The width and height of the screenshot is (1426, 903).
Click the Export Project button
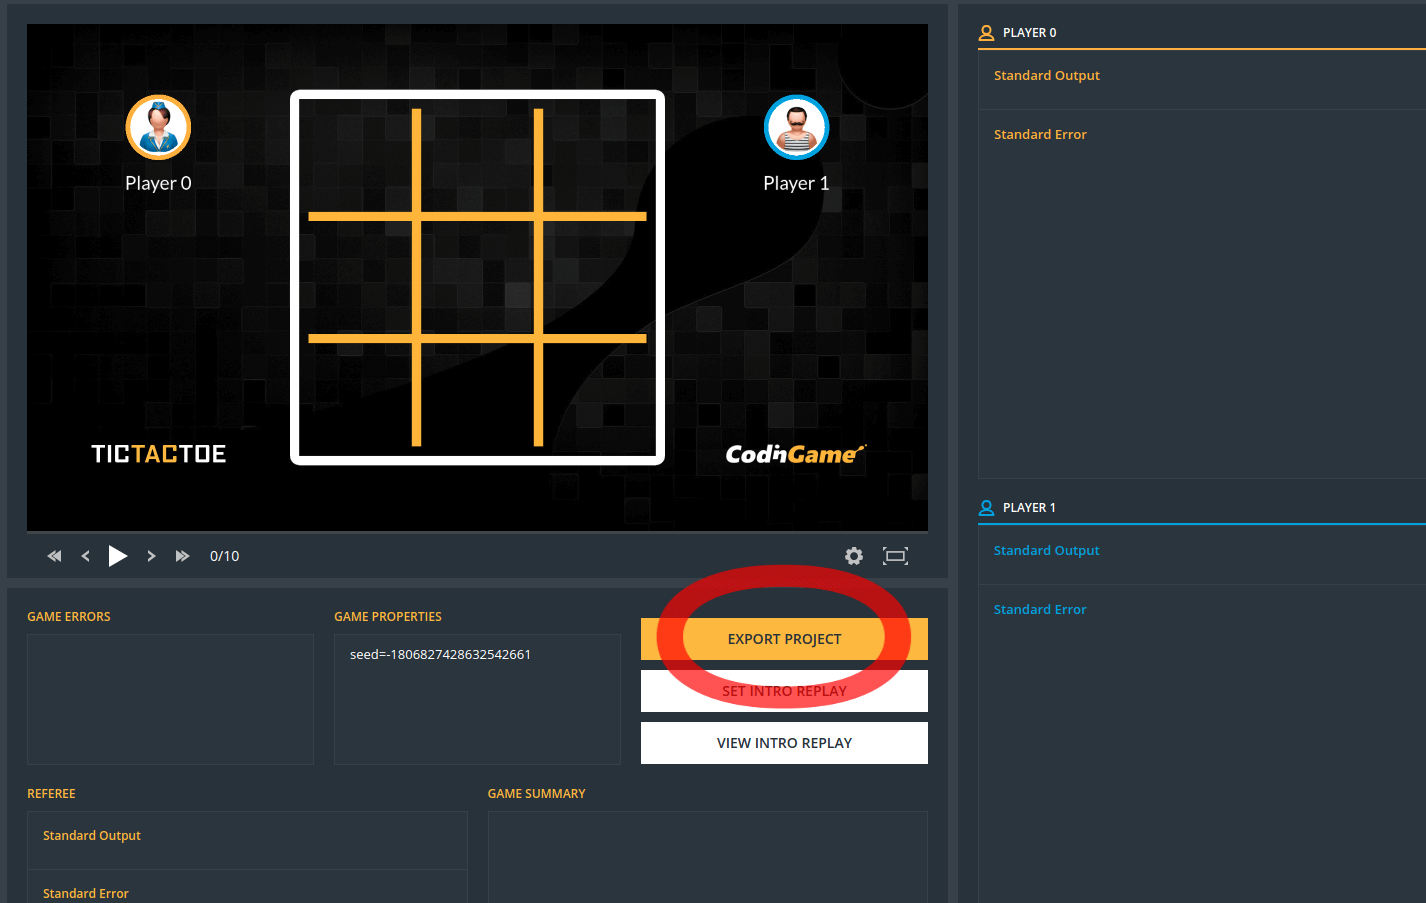(x=784, y=639)
